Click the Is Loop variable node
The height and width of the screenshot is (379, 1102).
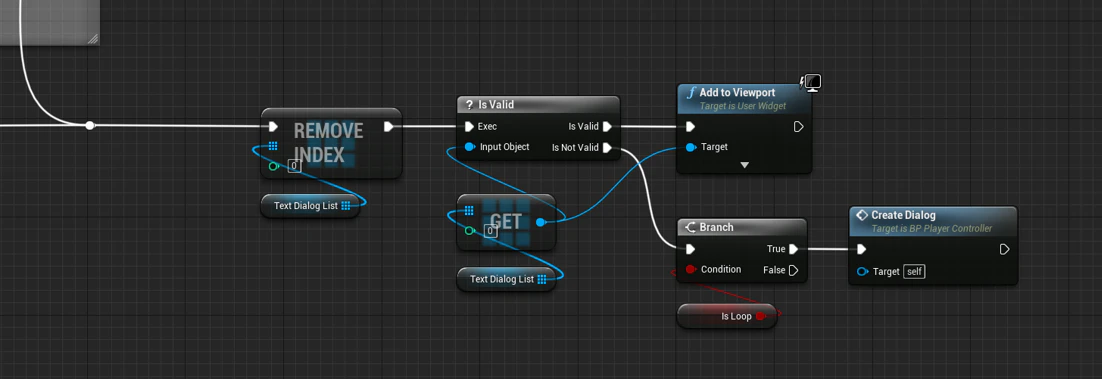tap(727, 316)
